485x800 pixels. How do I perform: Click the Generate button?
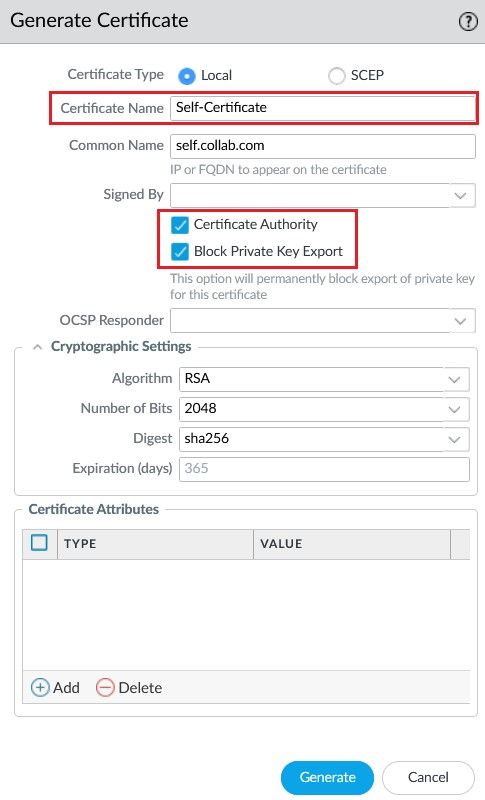[x=327, y=777]
